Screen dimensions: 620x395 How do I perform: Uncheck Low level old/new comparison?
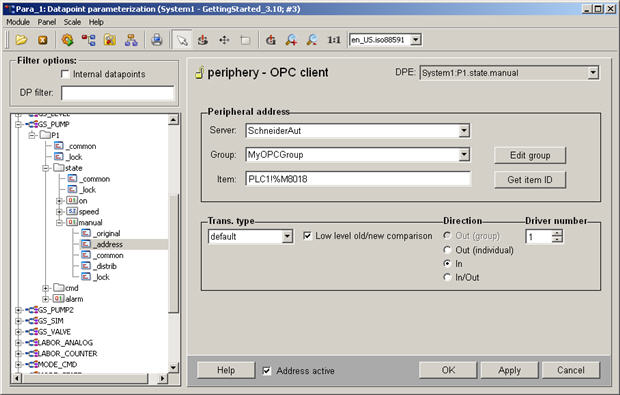coord(307,236)
